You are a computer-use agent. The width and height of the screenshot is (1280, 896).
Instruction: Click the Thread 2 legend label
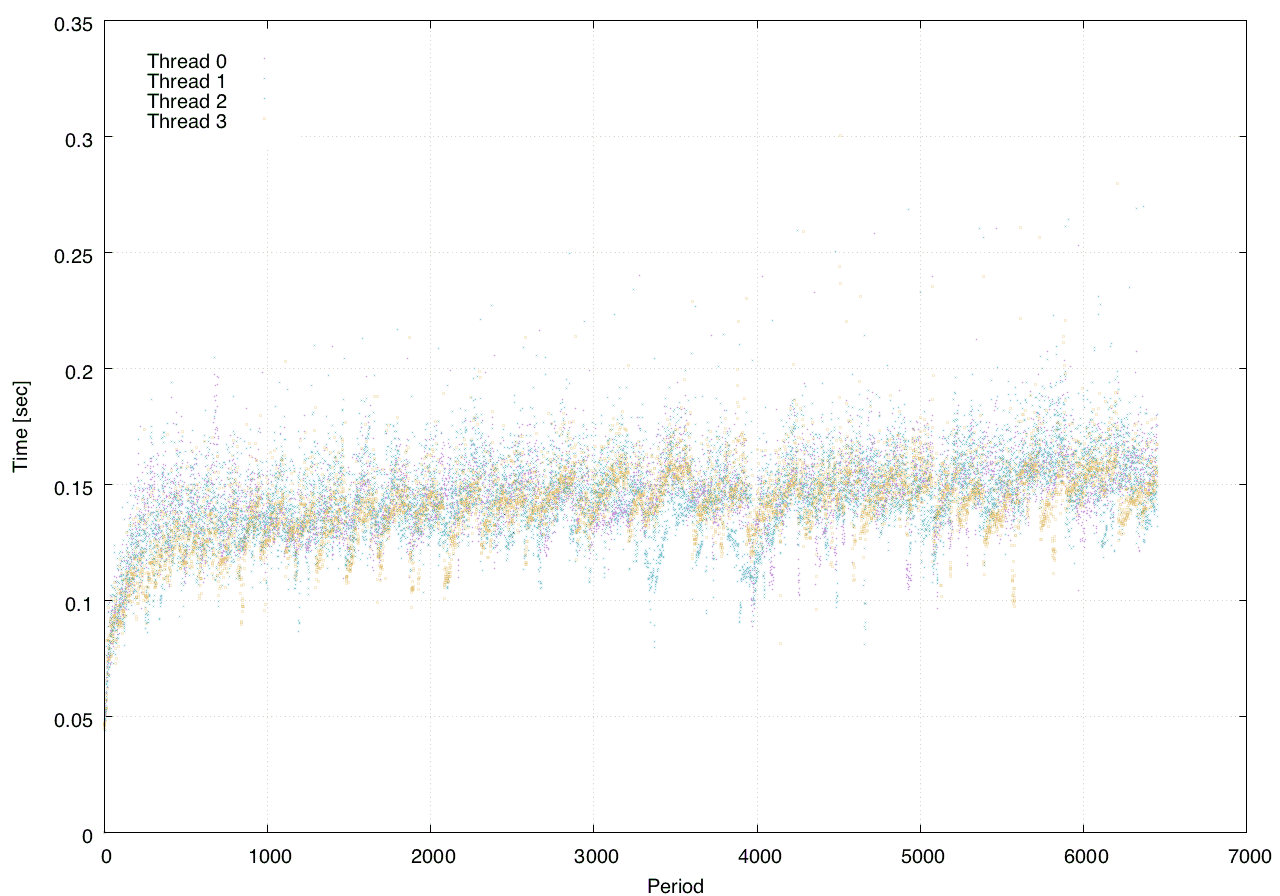click(187, 102)
